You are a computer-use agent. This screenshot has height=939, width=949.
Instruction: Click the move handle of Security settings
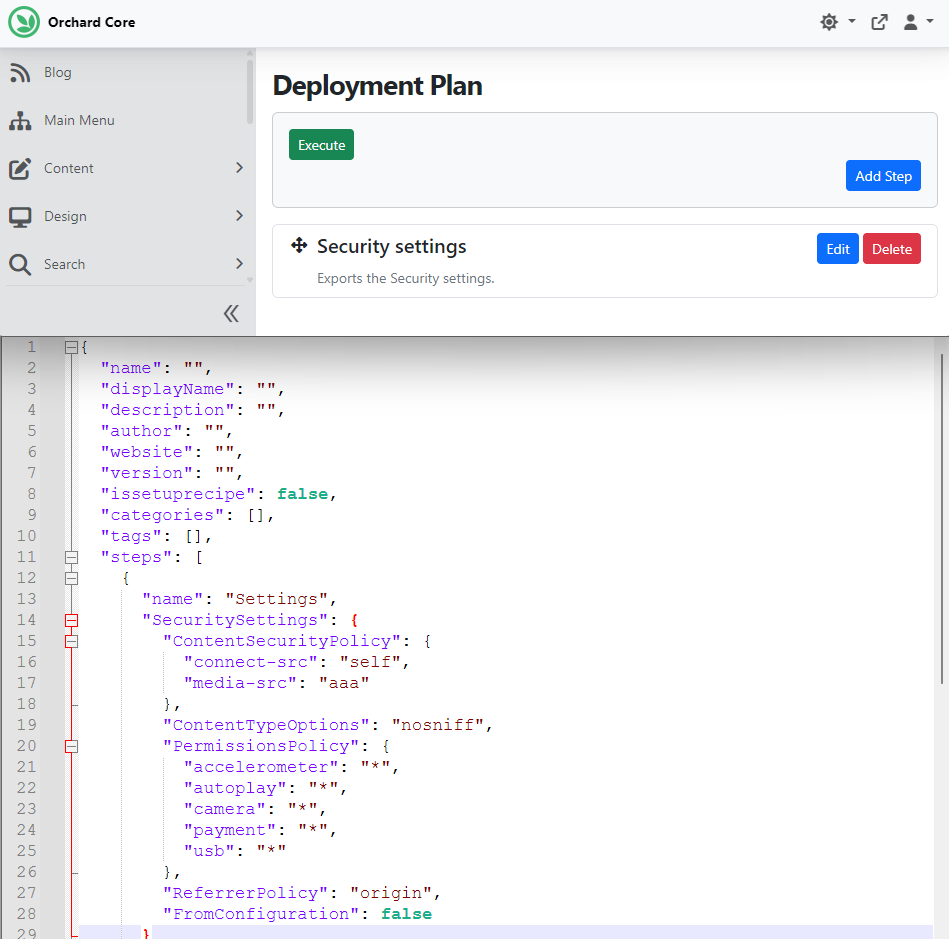point(299,245)
